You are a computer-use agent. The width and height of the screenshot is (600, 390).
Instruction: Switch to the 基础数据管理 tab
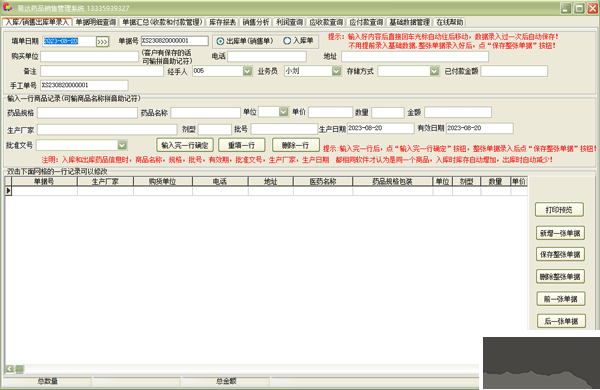coord(409,22)
